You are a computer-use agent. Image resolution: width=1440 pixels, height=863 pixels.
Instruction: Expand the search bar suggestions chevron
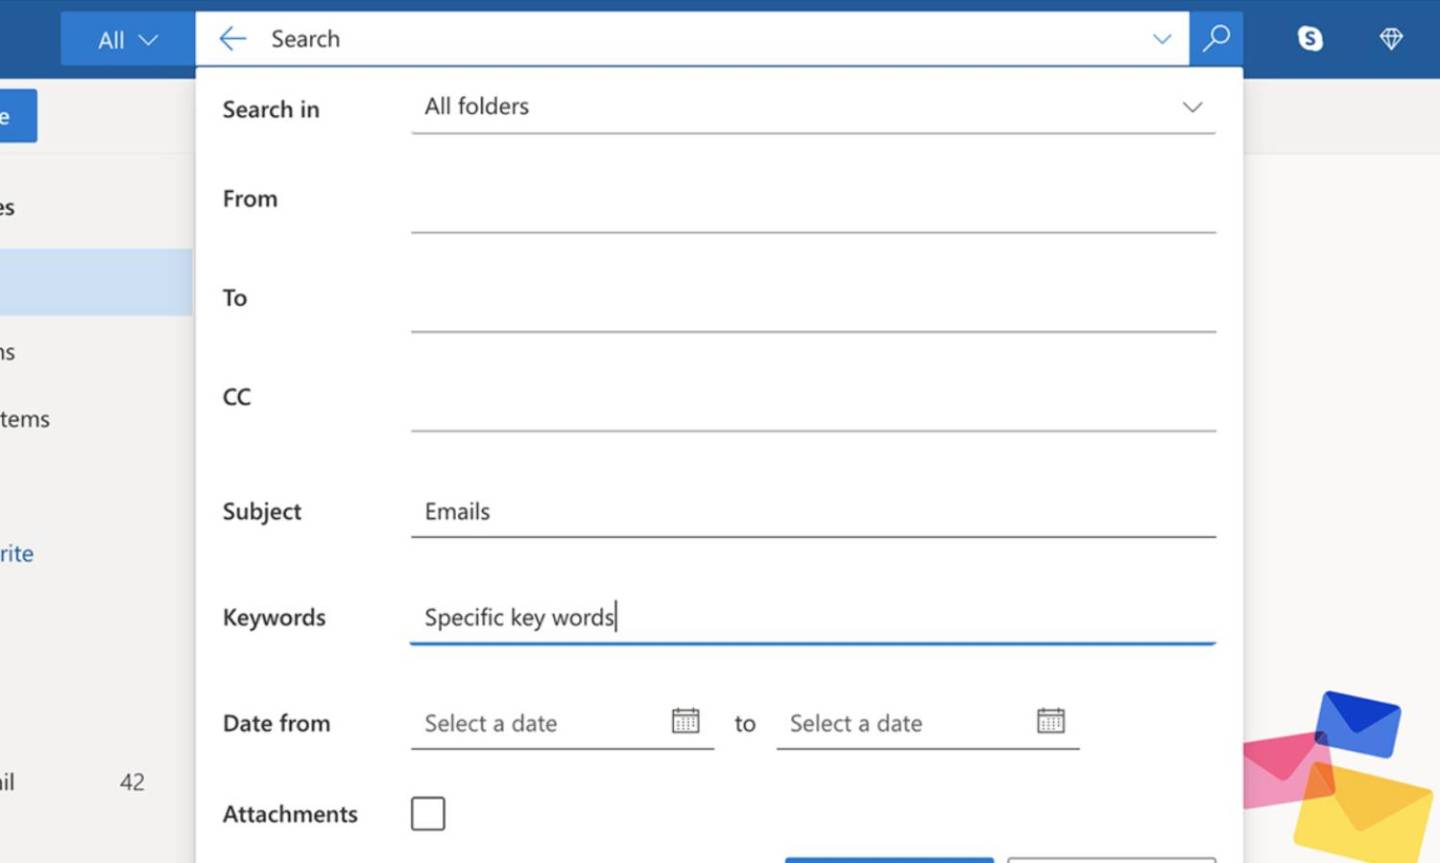point(1162,40)
